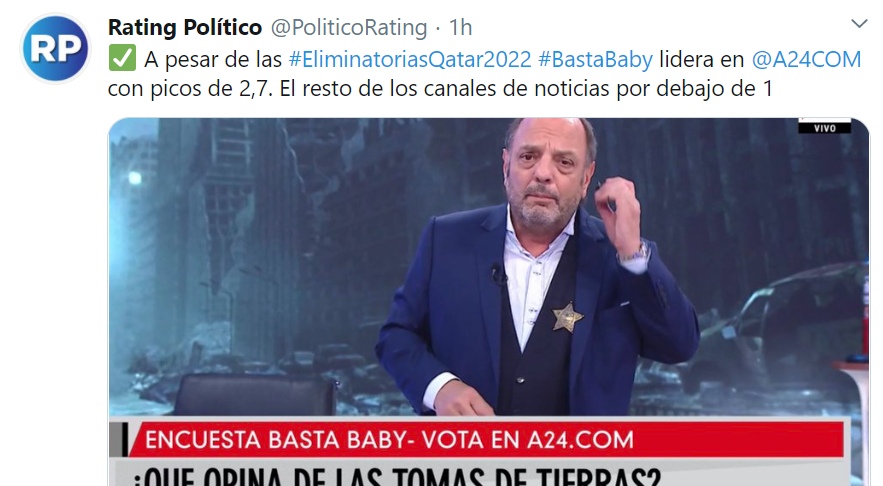Click the green check mark emoji
The width and height of the screenshot is (883, 486).
(122, 58)
